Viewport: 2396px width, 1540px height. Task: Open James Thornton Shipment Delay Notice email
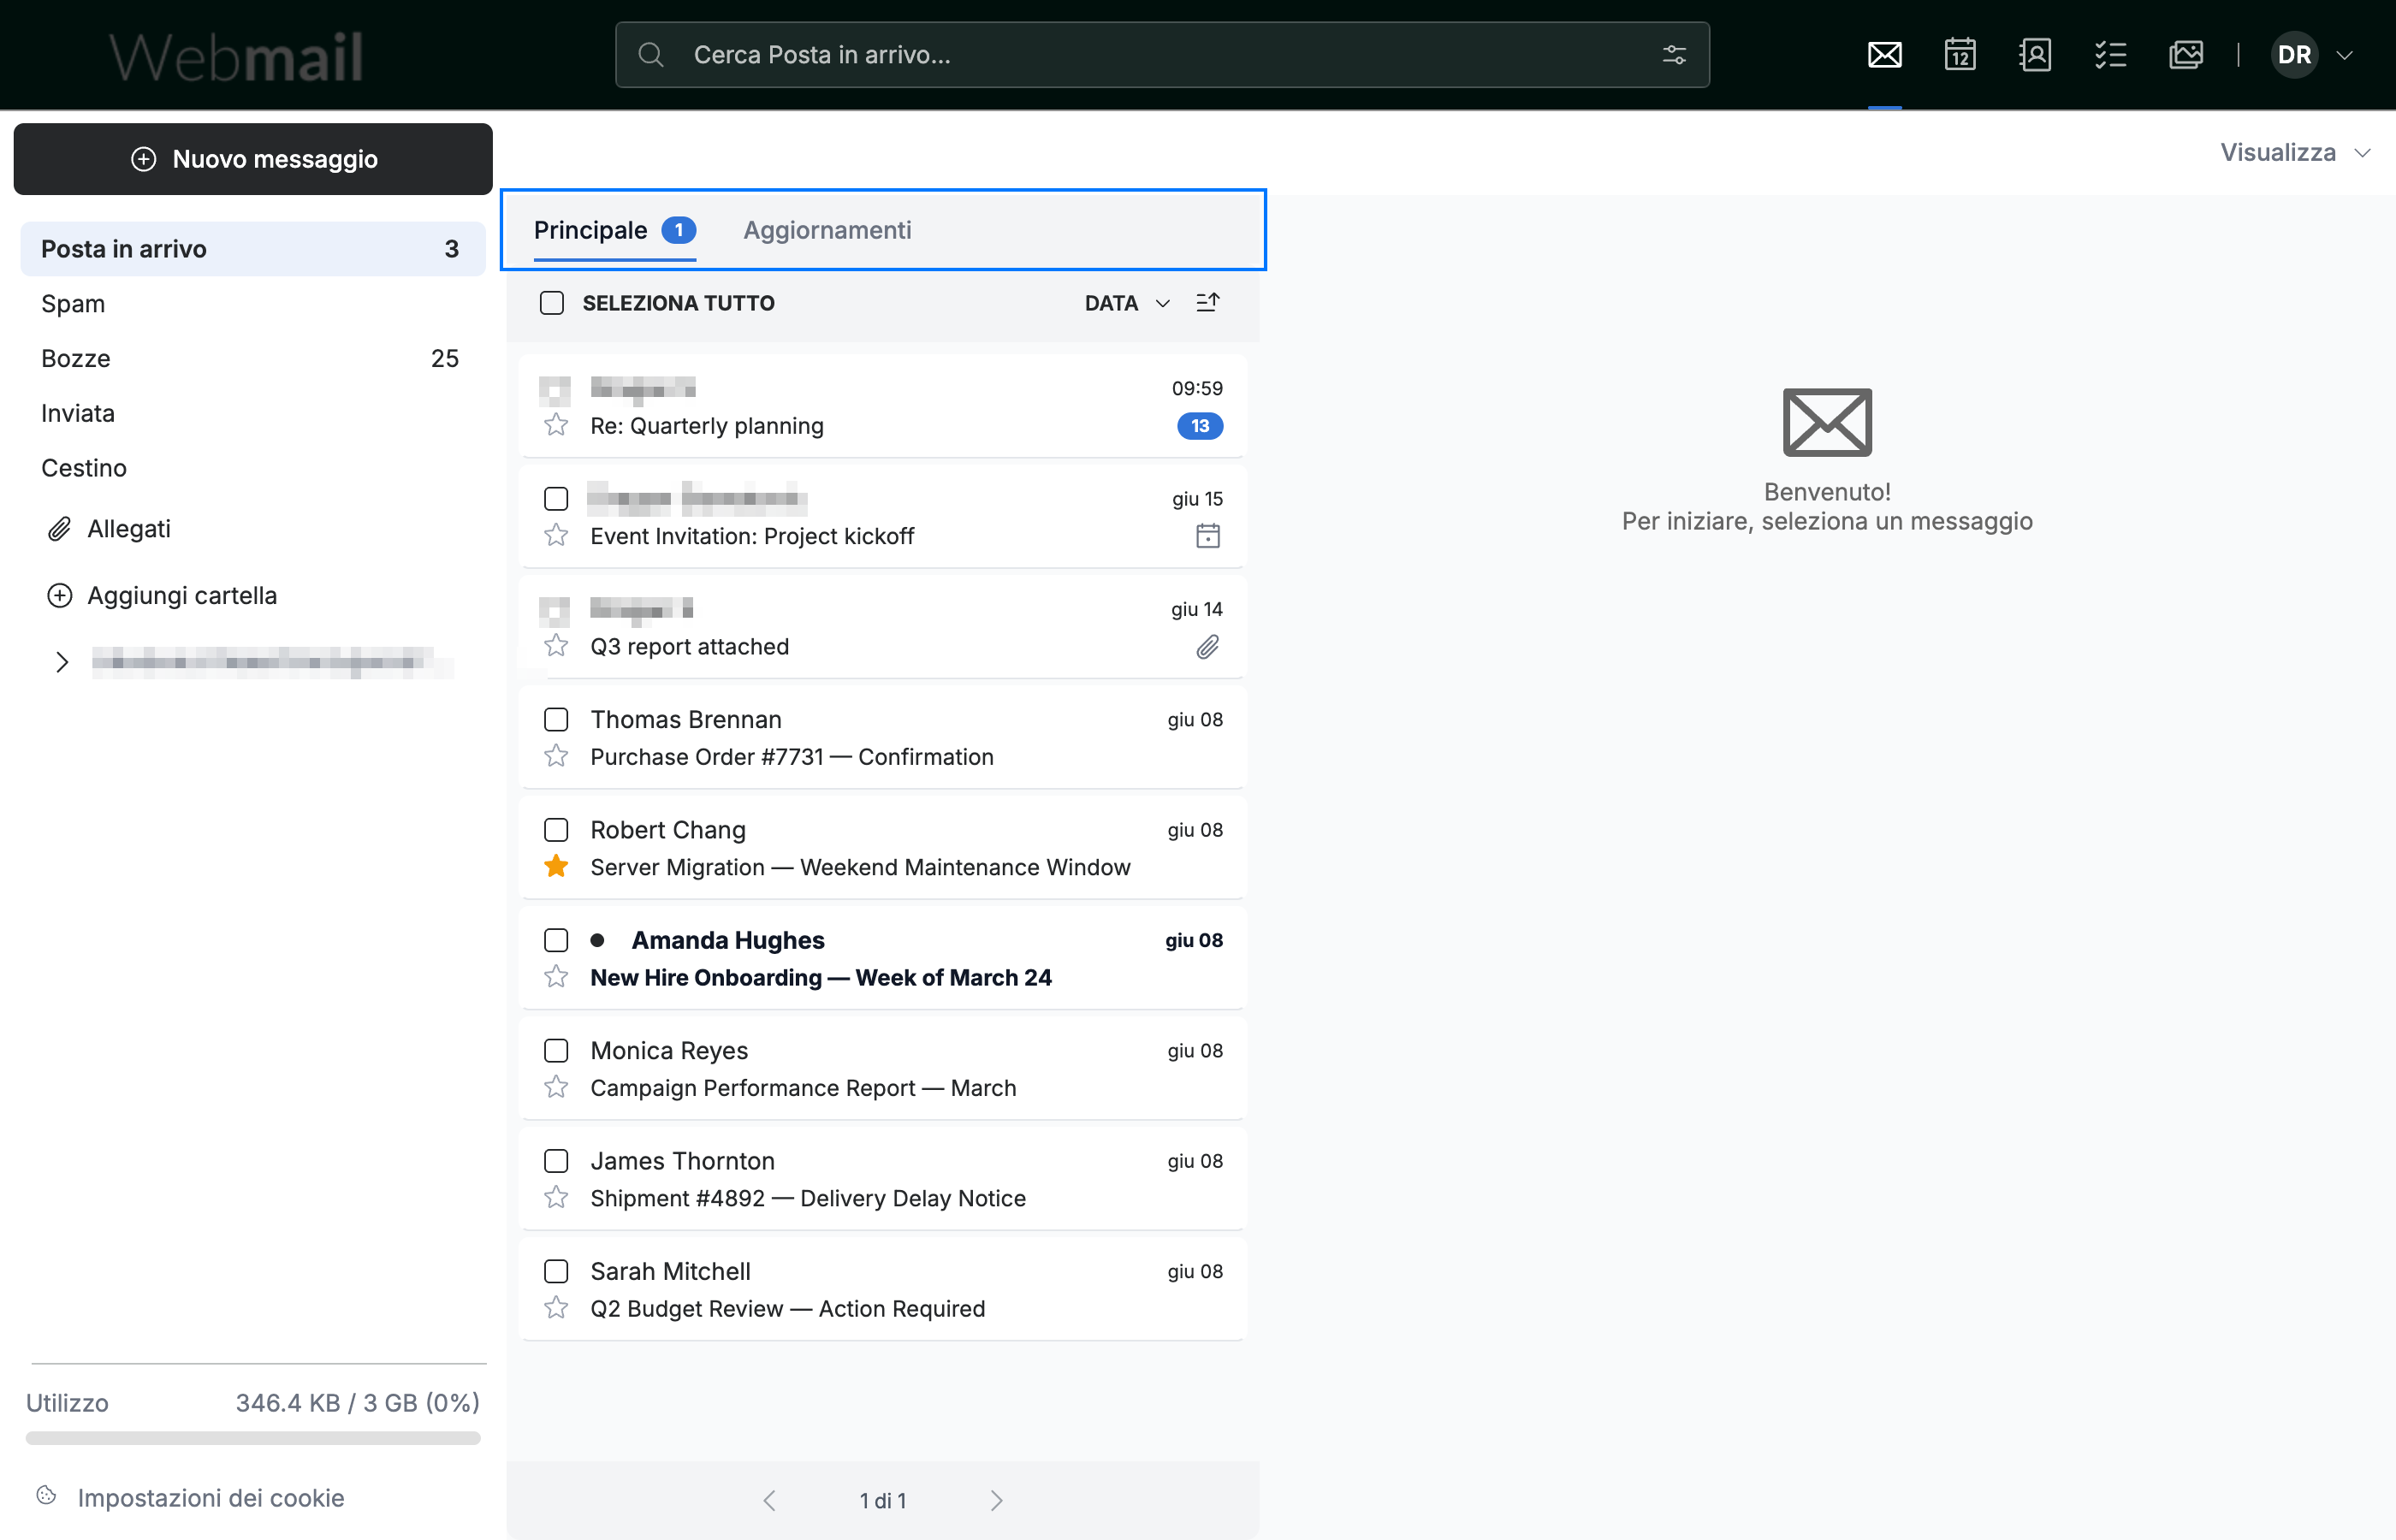click(883, 1179)
